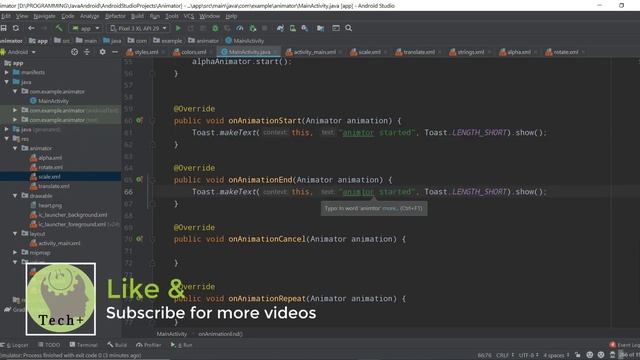Hide the Project panel with minus icon
640x360 pixels.
point(115,52)
